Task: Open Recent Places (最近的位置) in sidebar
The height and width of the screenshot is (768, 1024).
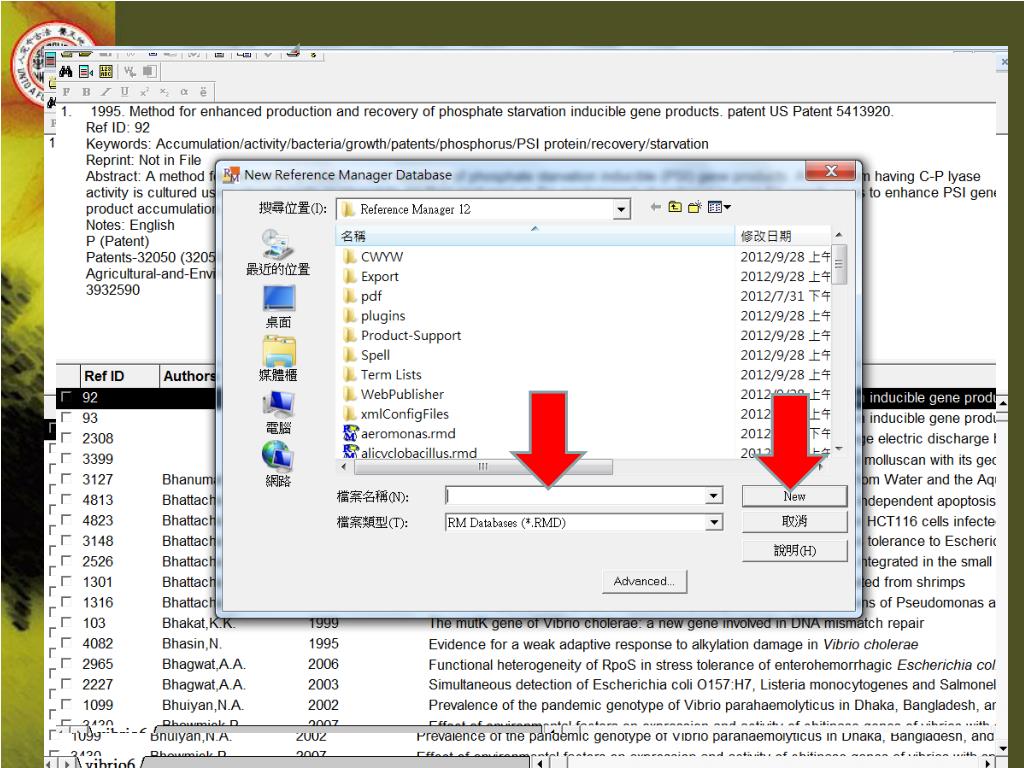Action: [278, 253]
